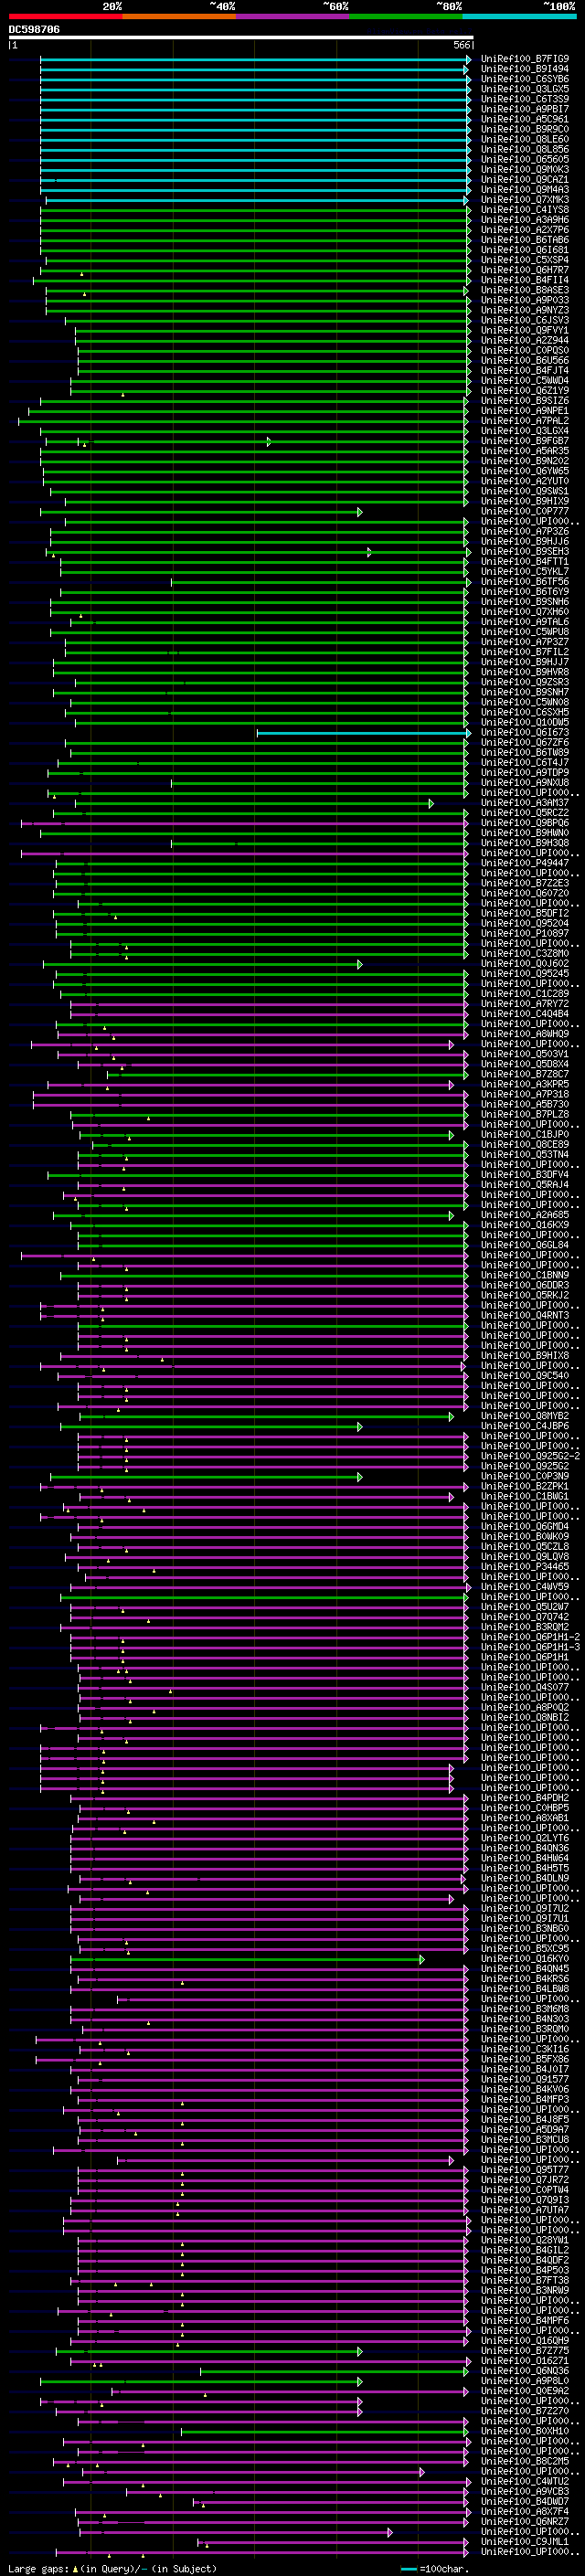Click the red 20% identity legend bar
Screen dimensions: 585x2576
click(66, 16)
